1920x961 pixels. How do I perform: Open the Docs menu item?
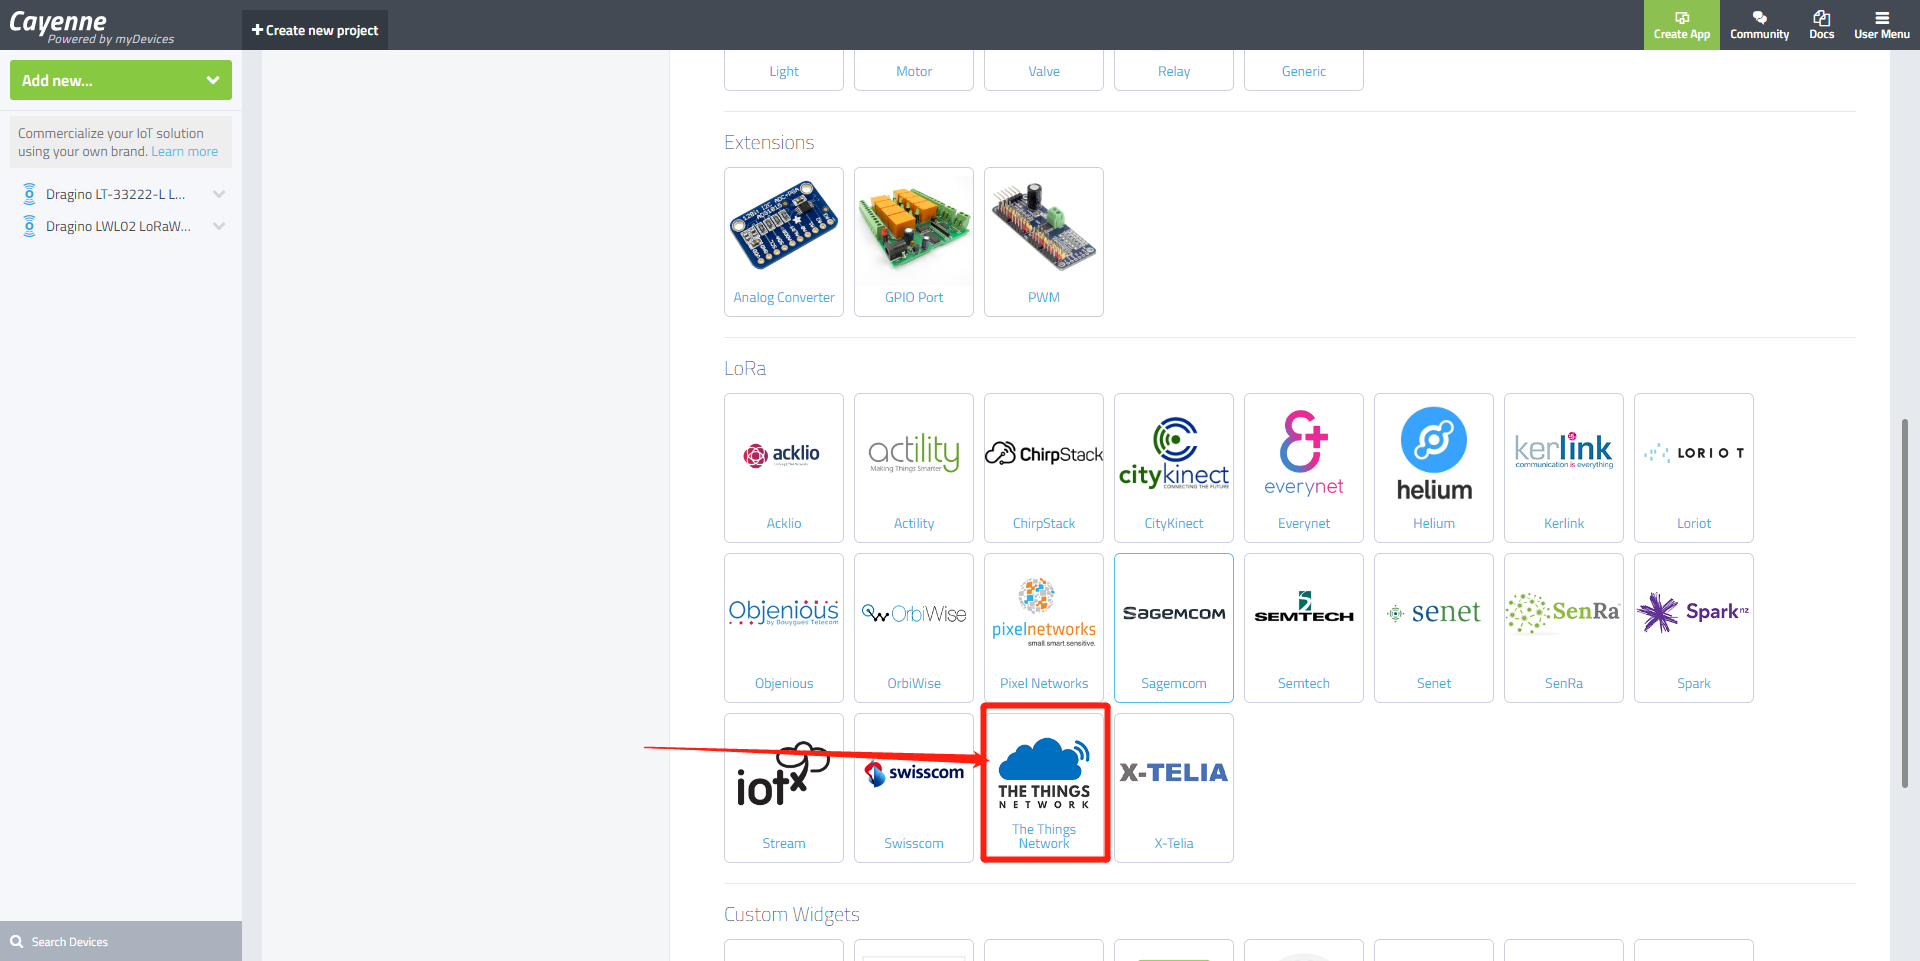1822,25
